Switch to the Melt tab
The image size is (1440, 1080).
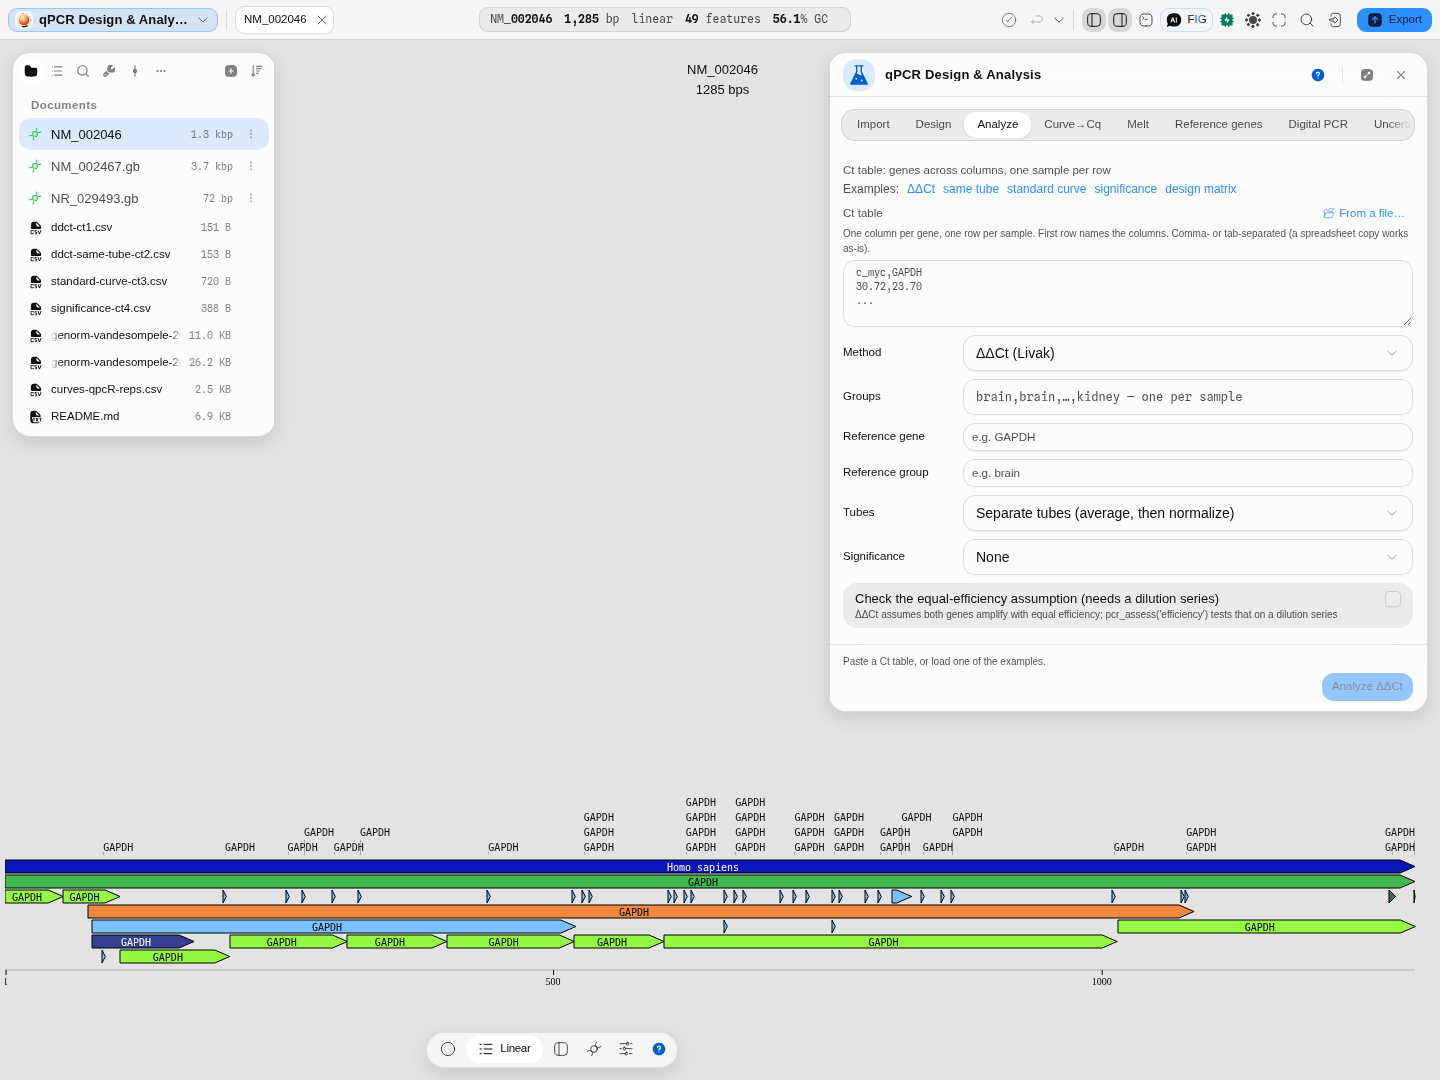(x=1138, y=125)
